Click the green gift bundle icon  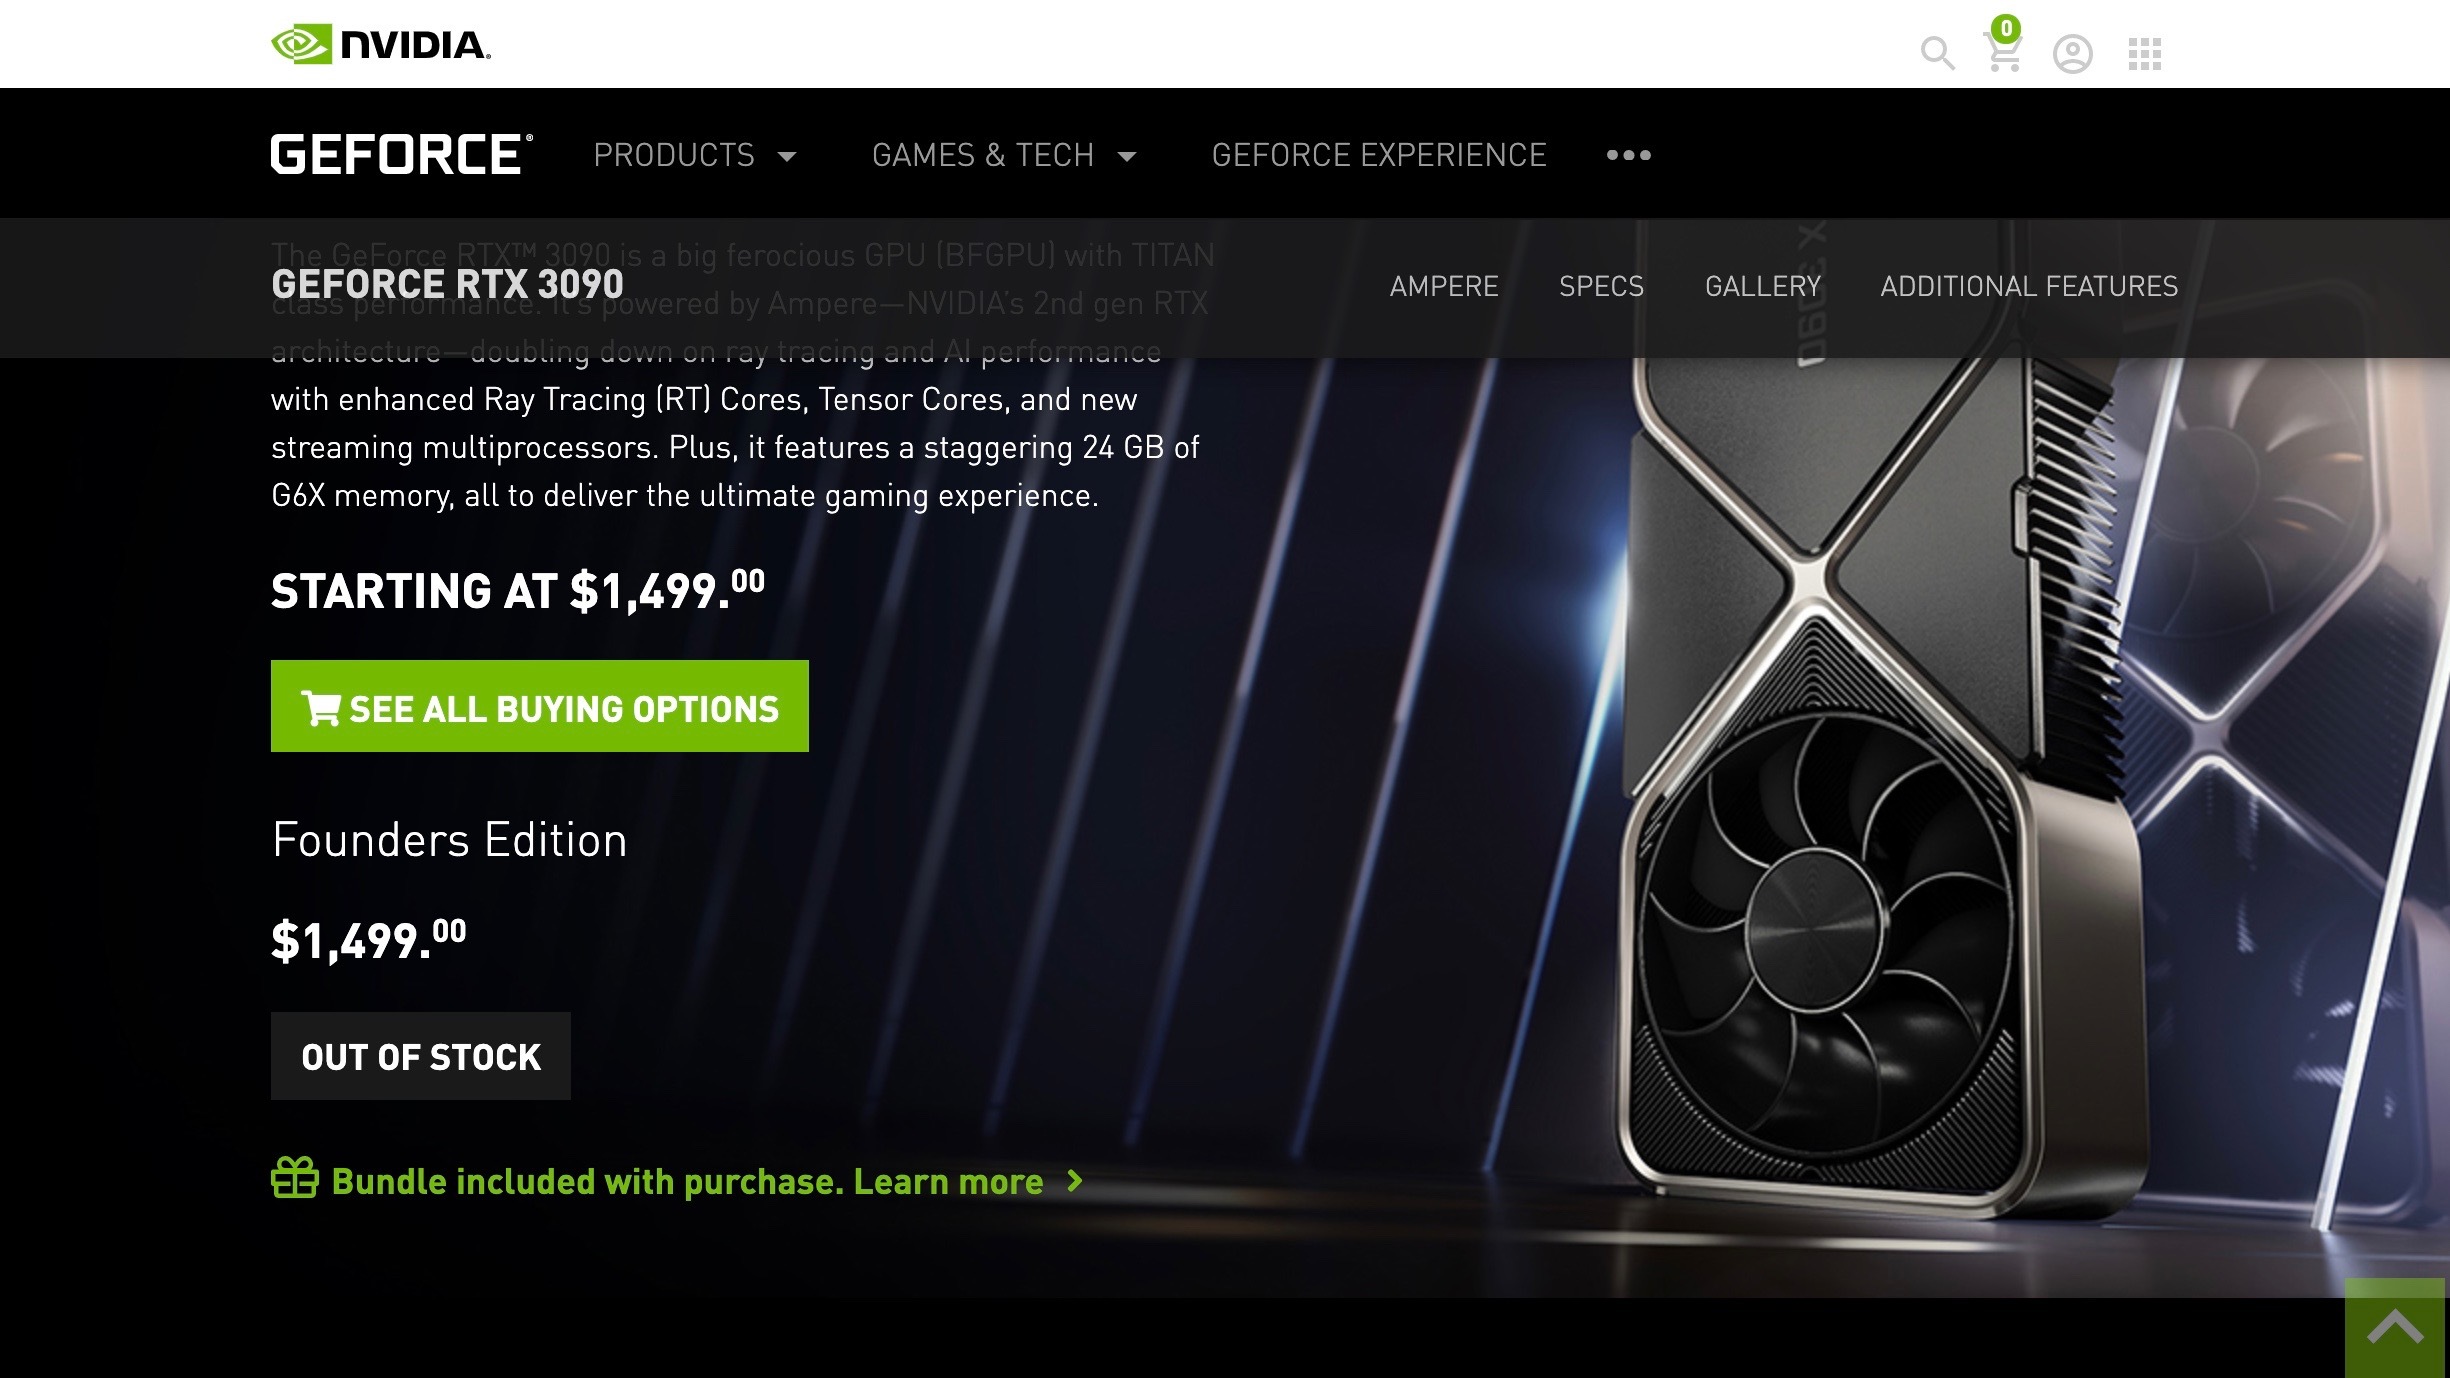(x=295, y=1178)
